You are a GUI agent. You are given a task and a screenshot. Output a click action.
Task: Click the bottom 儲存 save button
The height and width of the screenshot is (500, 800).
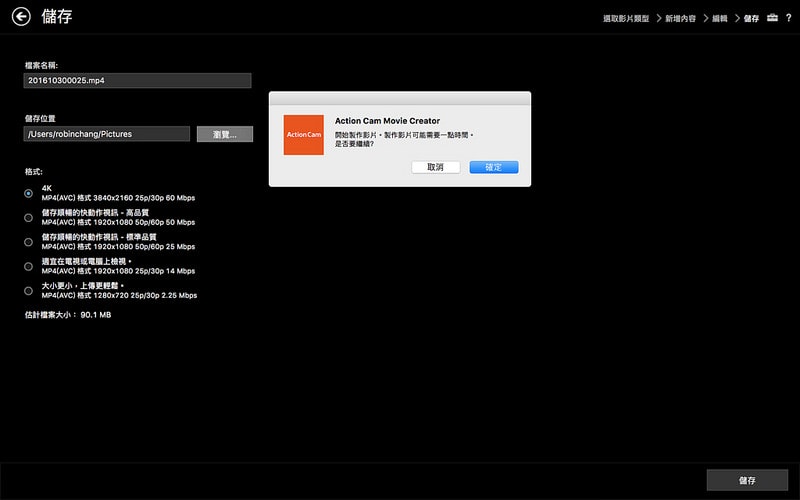point(747,480)
